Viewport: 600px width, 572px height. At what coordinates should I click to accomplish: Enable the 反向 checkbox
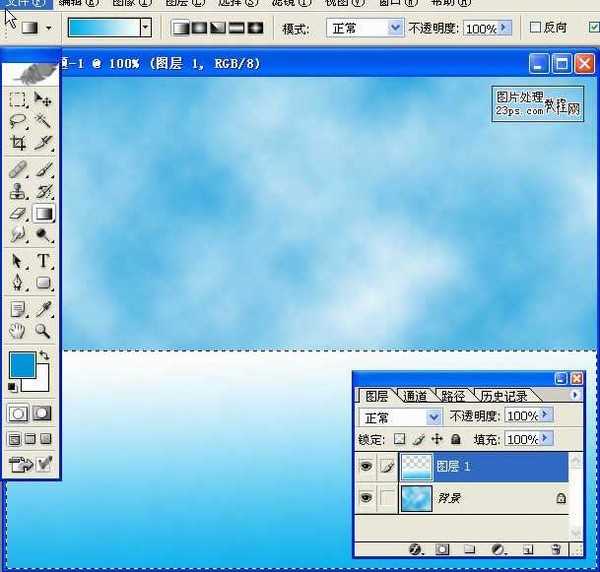click(x=536, y=28)
